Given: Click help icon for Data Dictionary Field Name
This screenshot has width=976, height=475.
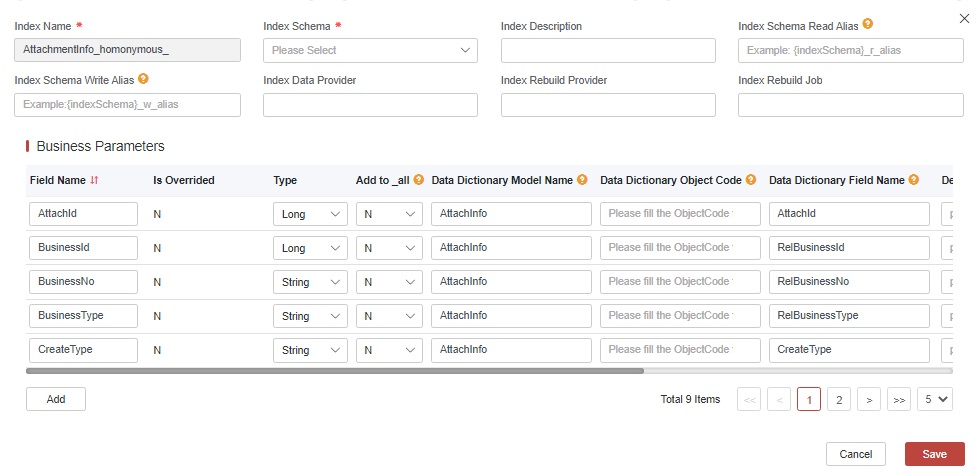Looking at the screenshot, I should click(x=913, y=180).
